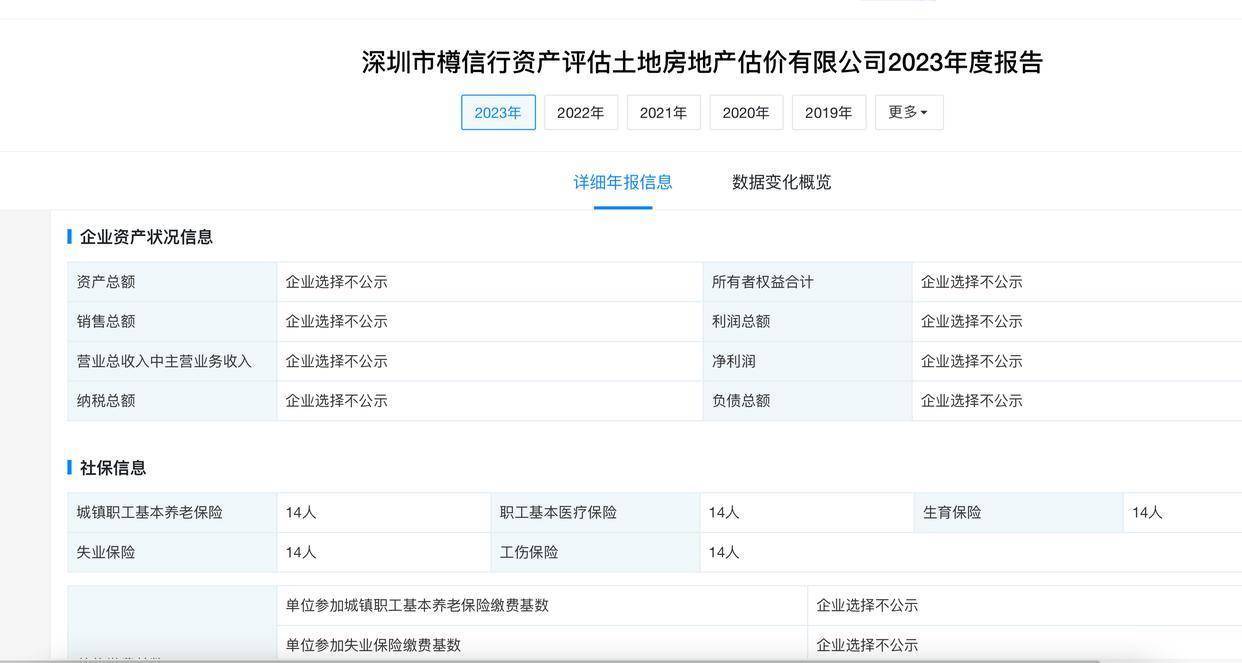Click the 2023年度报告 page title
The height and width of the screenshot is (663, 1242).
702,62
